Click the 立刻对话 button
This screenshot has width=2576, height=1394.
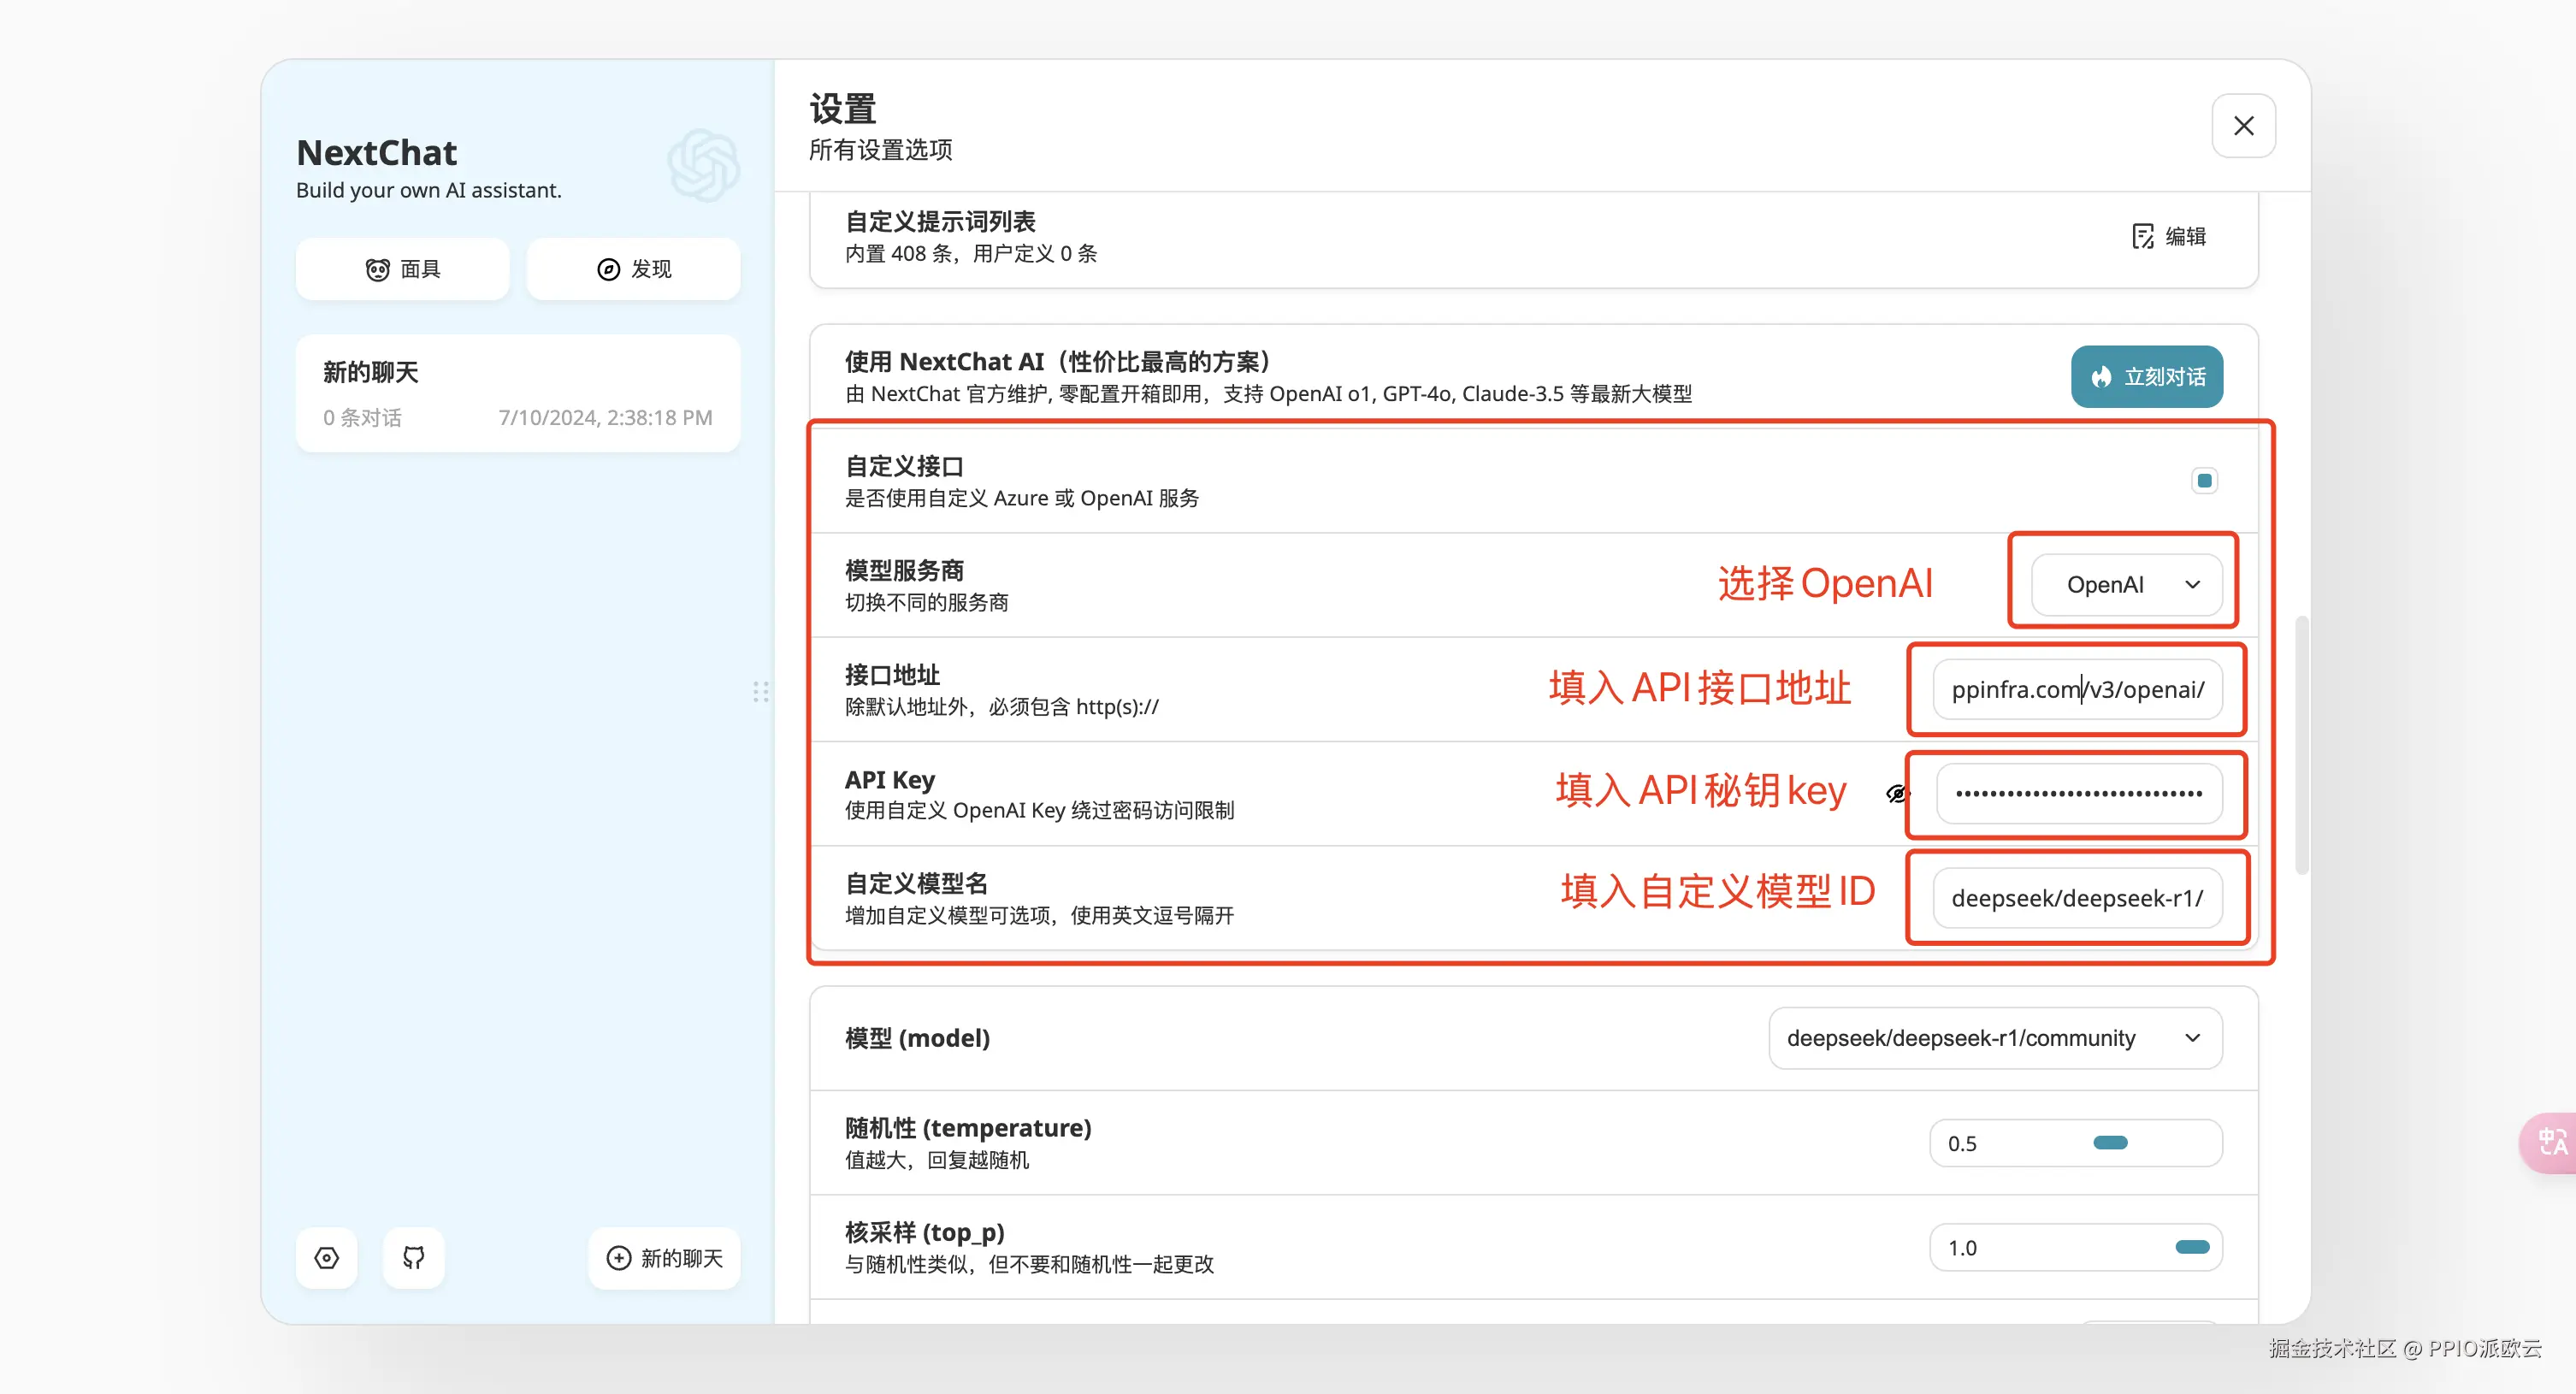[2146, 377]
